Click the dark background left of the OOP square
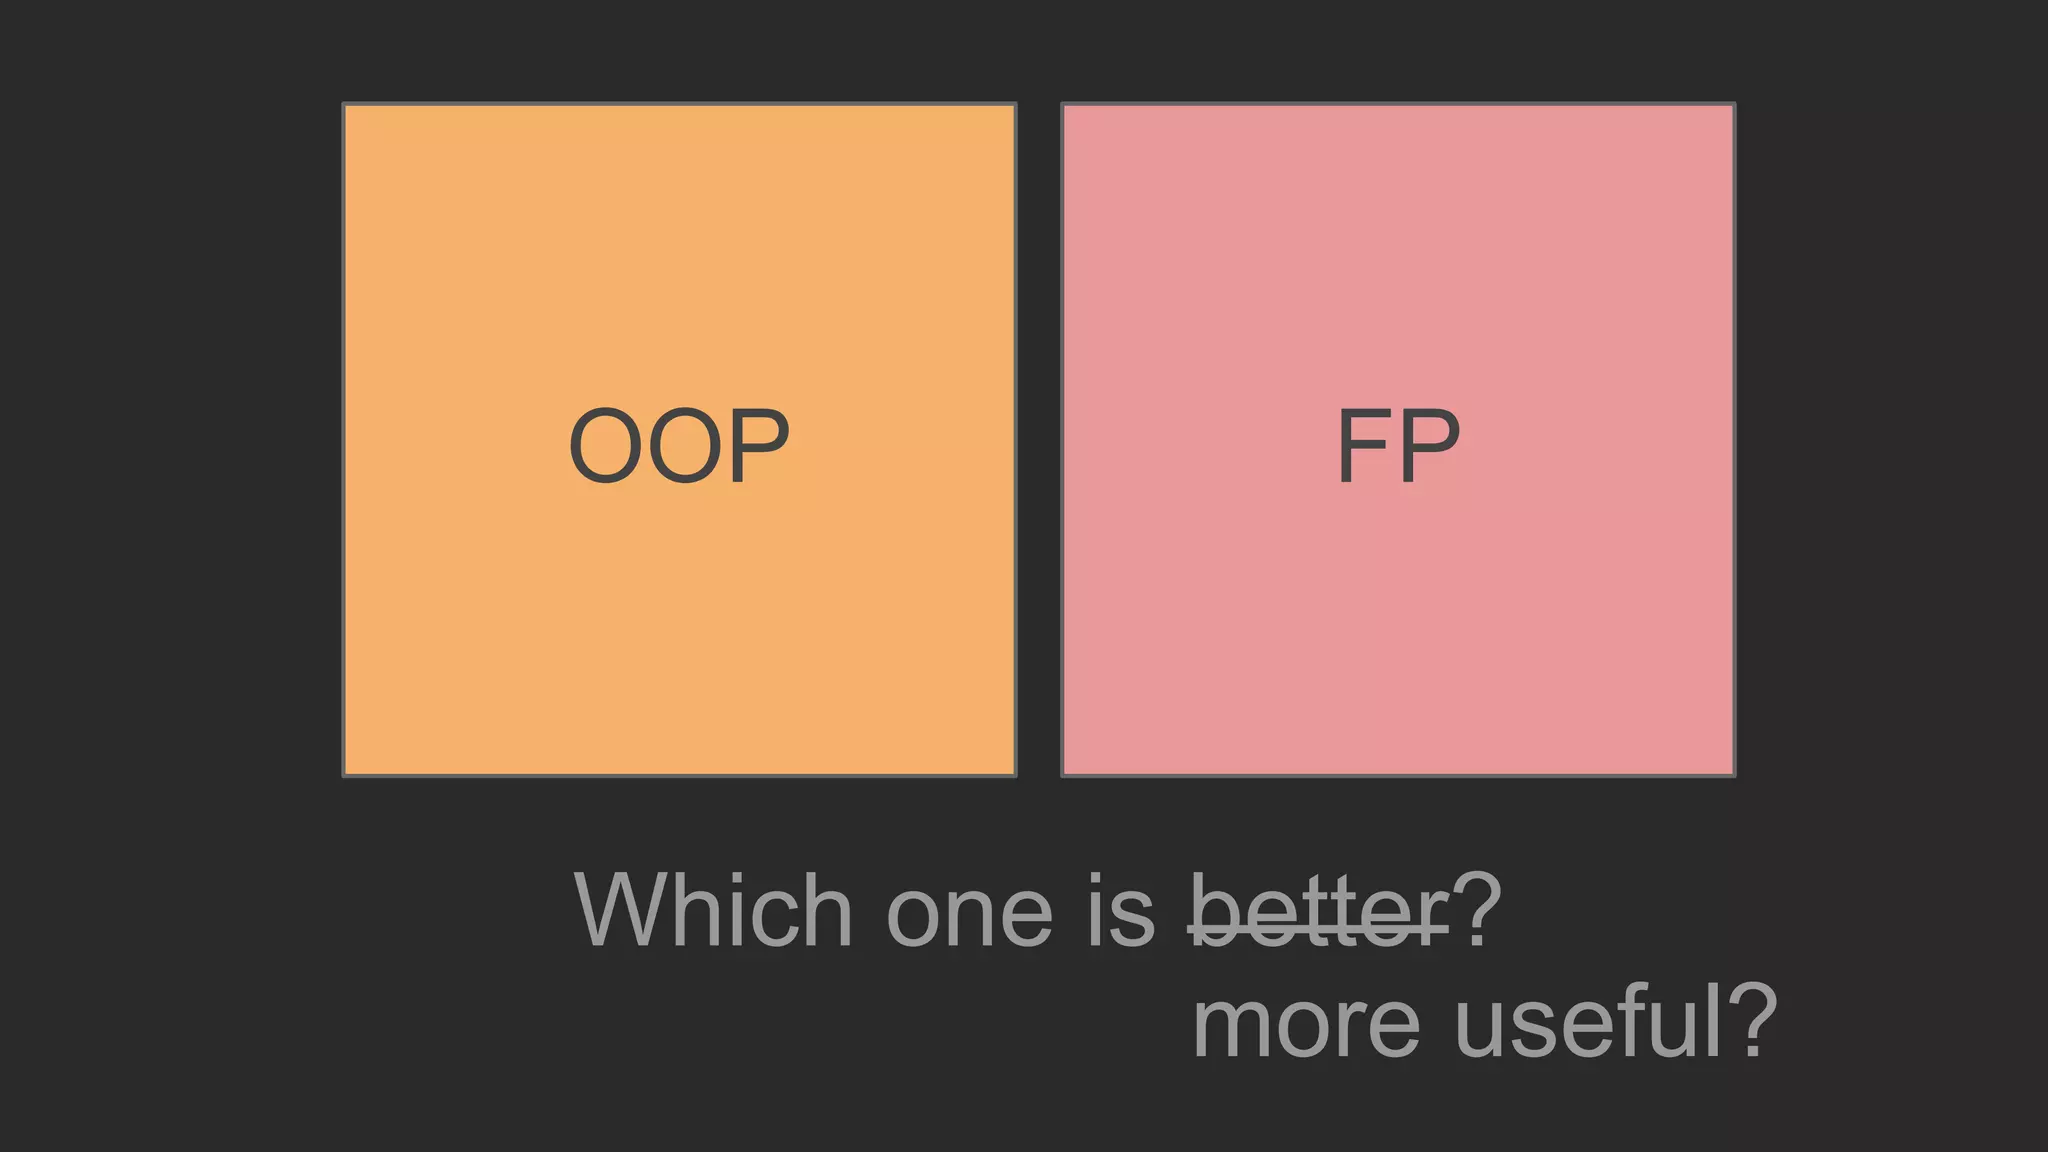 click(x=170, y=440)
